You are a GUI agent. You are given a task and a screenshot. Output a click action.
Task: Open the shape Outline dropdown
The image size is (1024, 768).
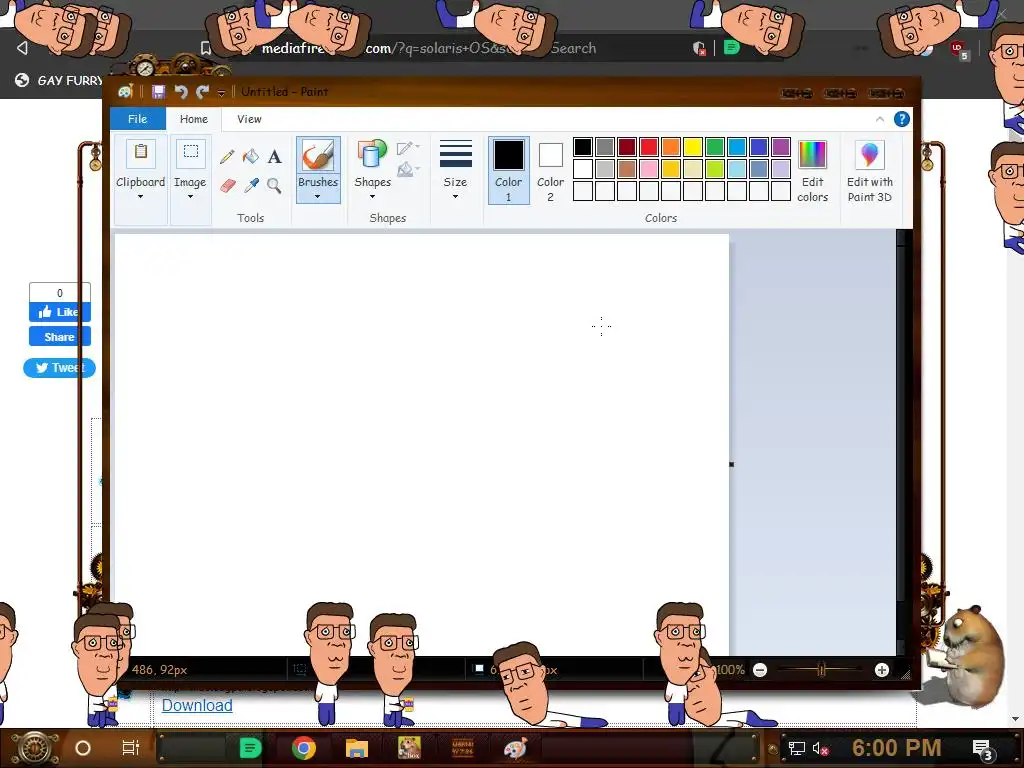coord(408,148)
